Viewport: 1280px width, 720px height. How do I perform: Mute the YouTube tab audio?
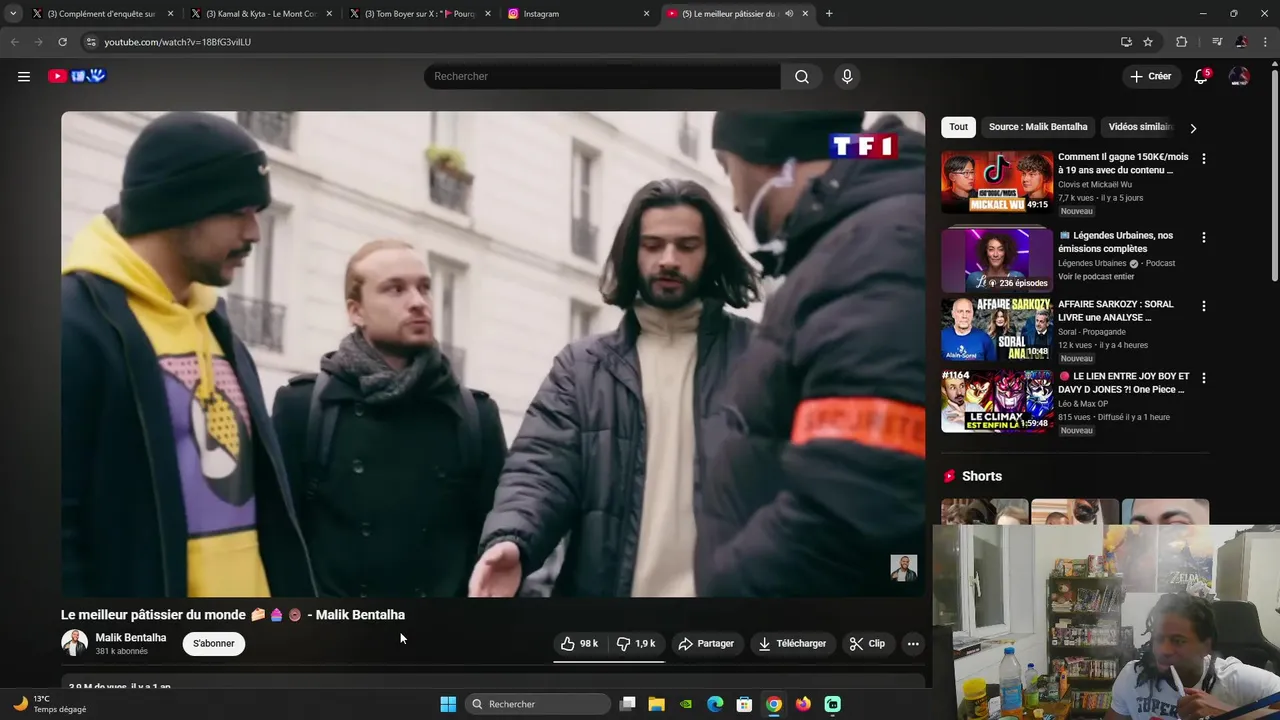[789, 14]
